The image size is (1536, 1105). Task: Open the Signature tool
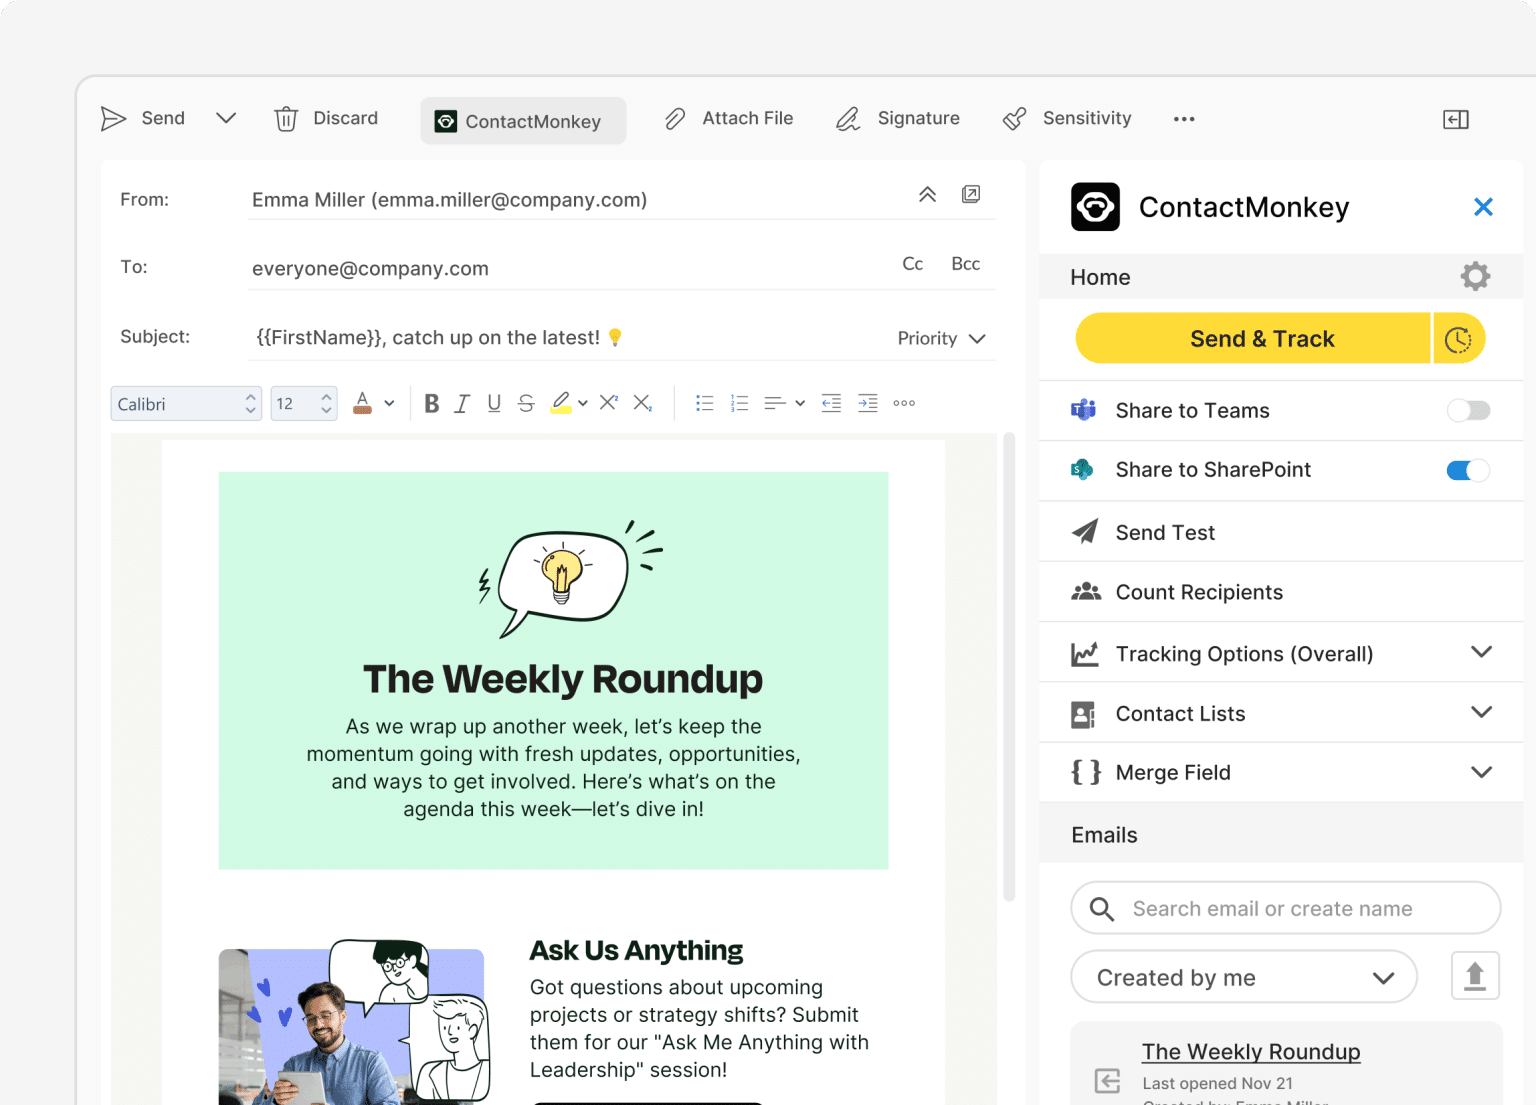897,118
